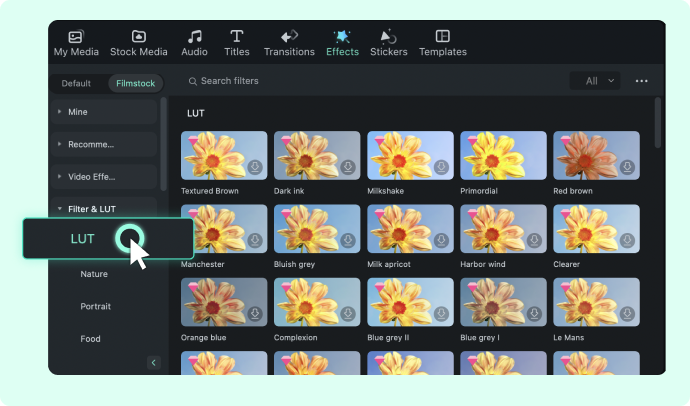Screen dimensions: 690x406
Task: Select the Audio music note icon
Action: tap(195, 37)
